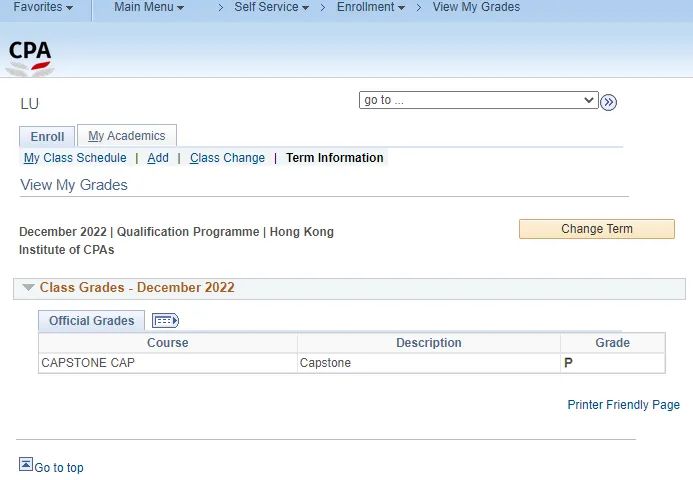Open the Enrollment breadcrumb menu
Image resolution: width=693 pixels, height=480 pixels.
tap(370, 7)
